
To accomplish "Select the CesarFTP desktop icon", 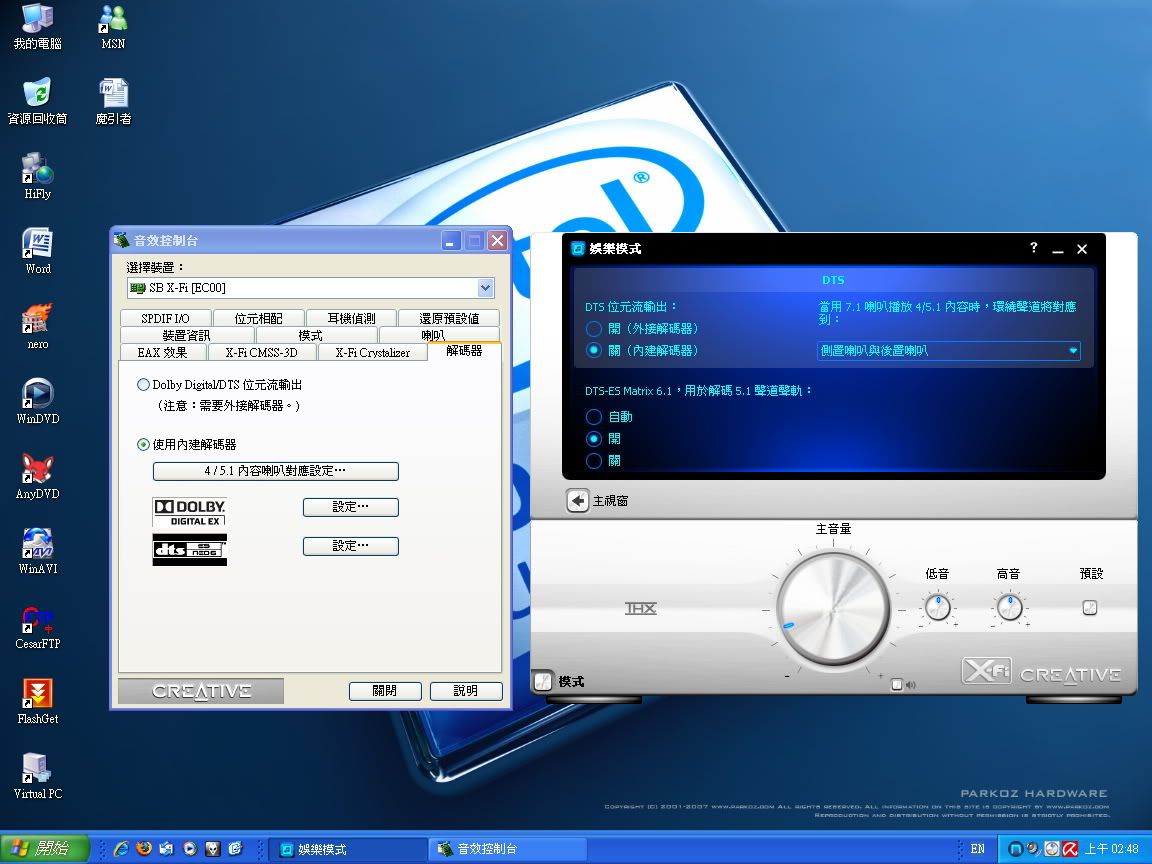I will (37, 627).
